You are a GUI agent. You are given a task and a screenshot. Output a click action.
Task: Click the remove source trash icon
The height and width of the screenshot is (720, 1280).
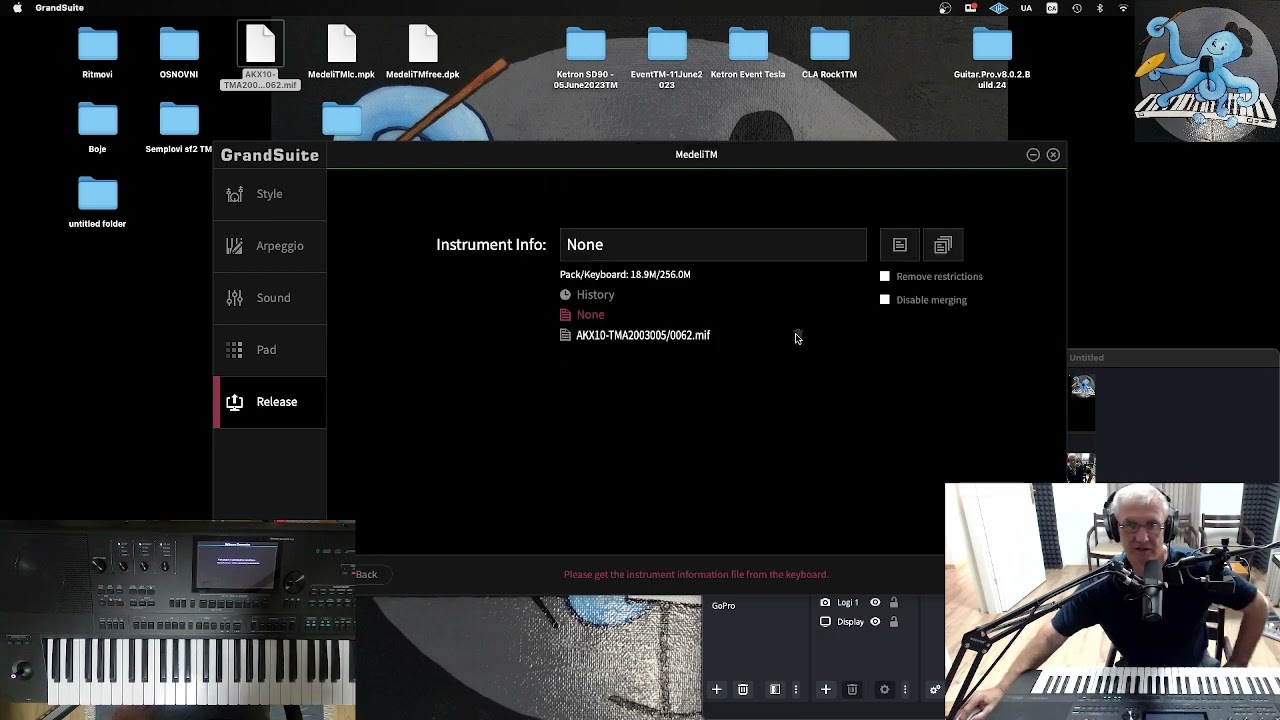[x=852, y=689]
